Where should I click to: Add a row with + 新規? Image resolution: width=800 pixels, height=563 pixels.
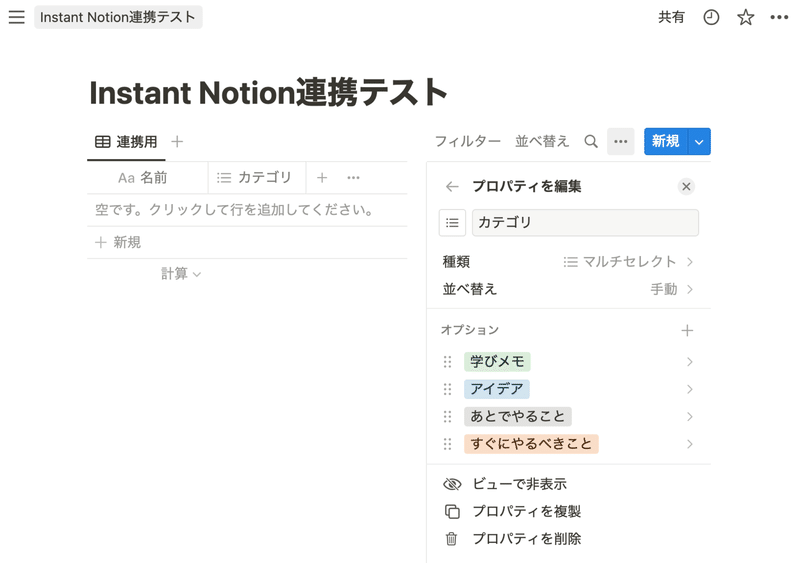coord(118,242)
